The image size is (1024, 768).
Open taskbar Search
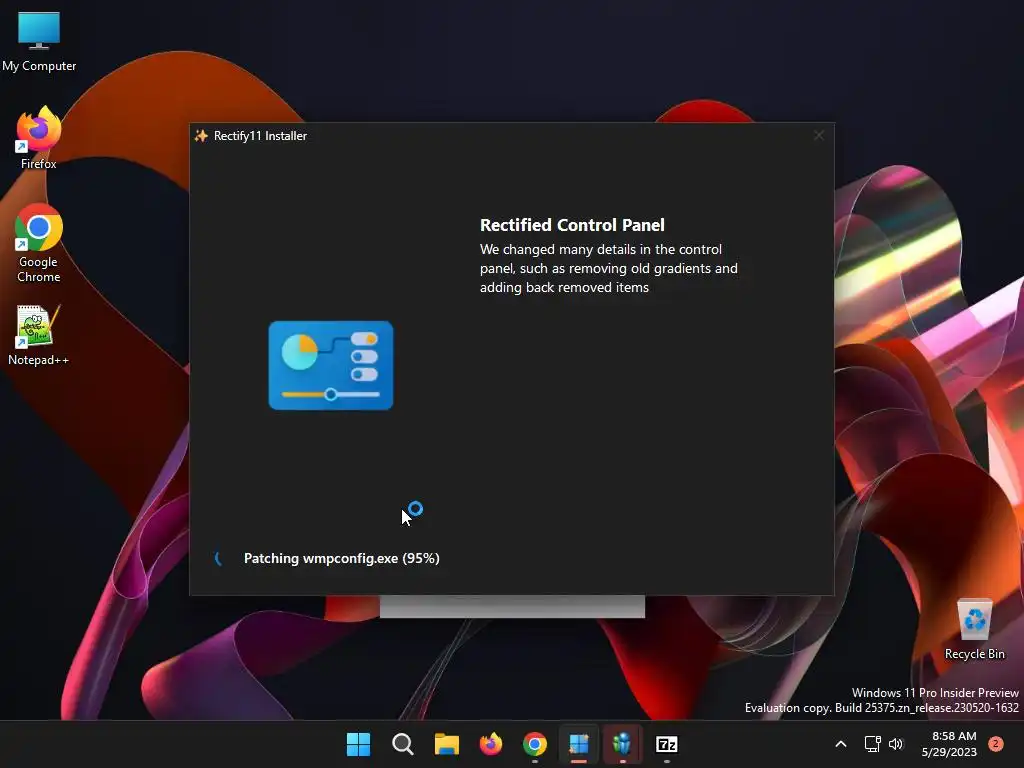click(402, 744)
